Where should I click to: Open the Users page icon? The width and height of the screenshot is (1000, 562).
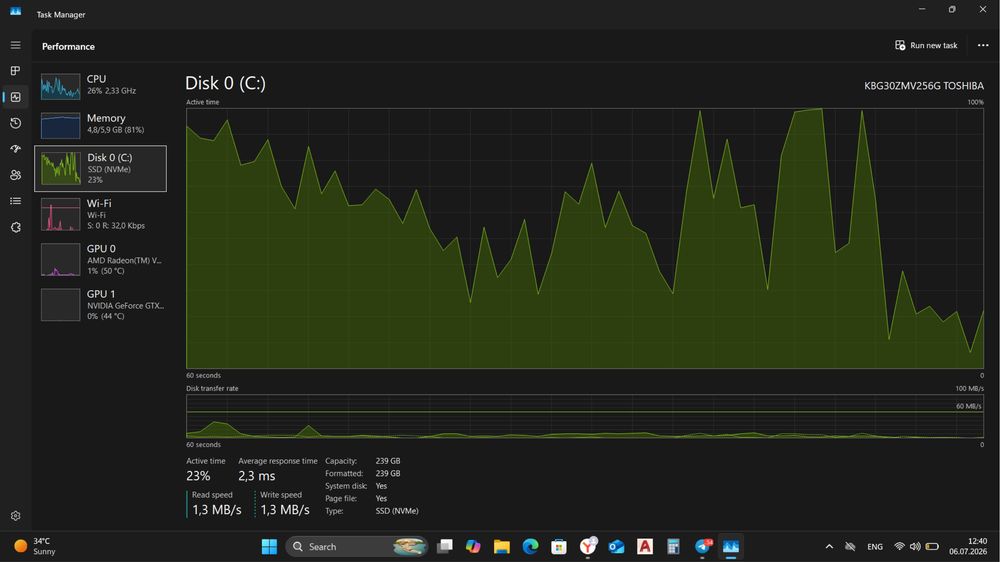click(15, 175)
